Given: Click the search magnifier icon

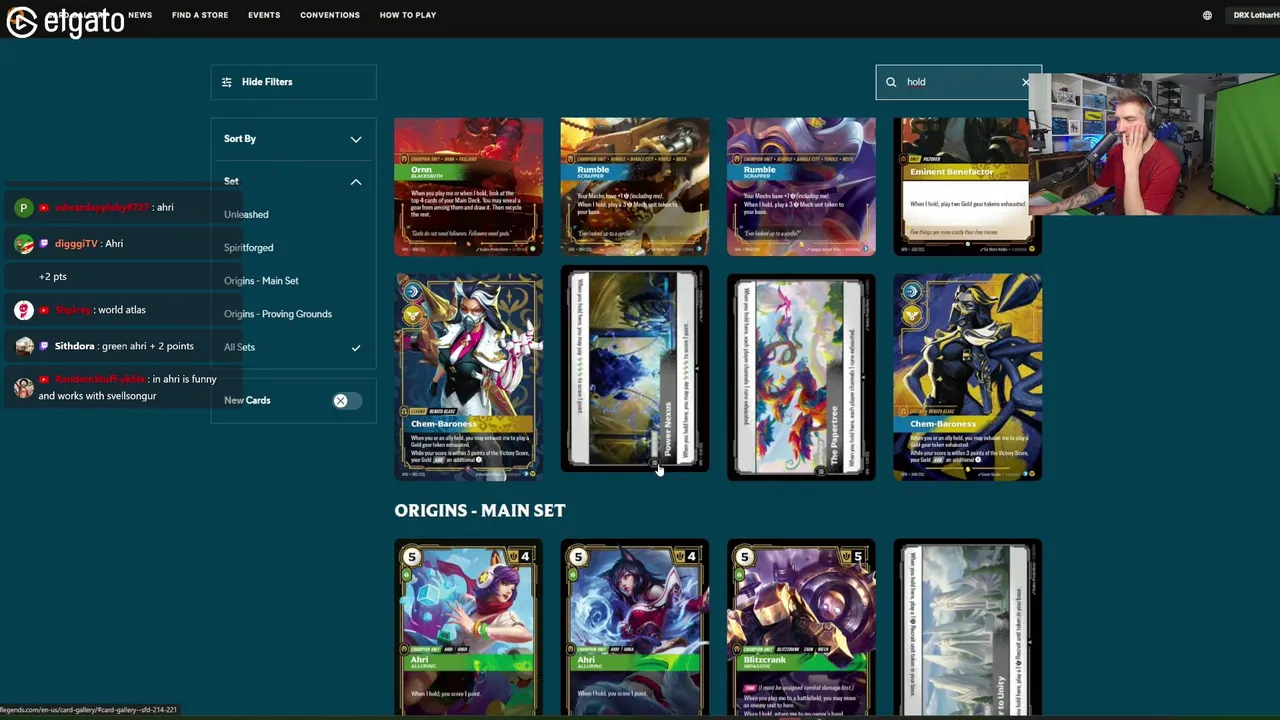Looking at the screenshot, I should (891, 82).
